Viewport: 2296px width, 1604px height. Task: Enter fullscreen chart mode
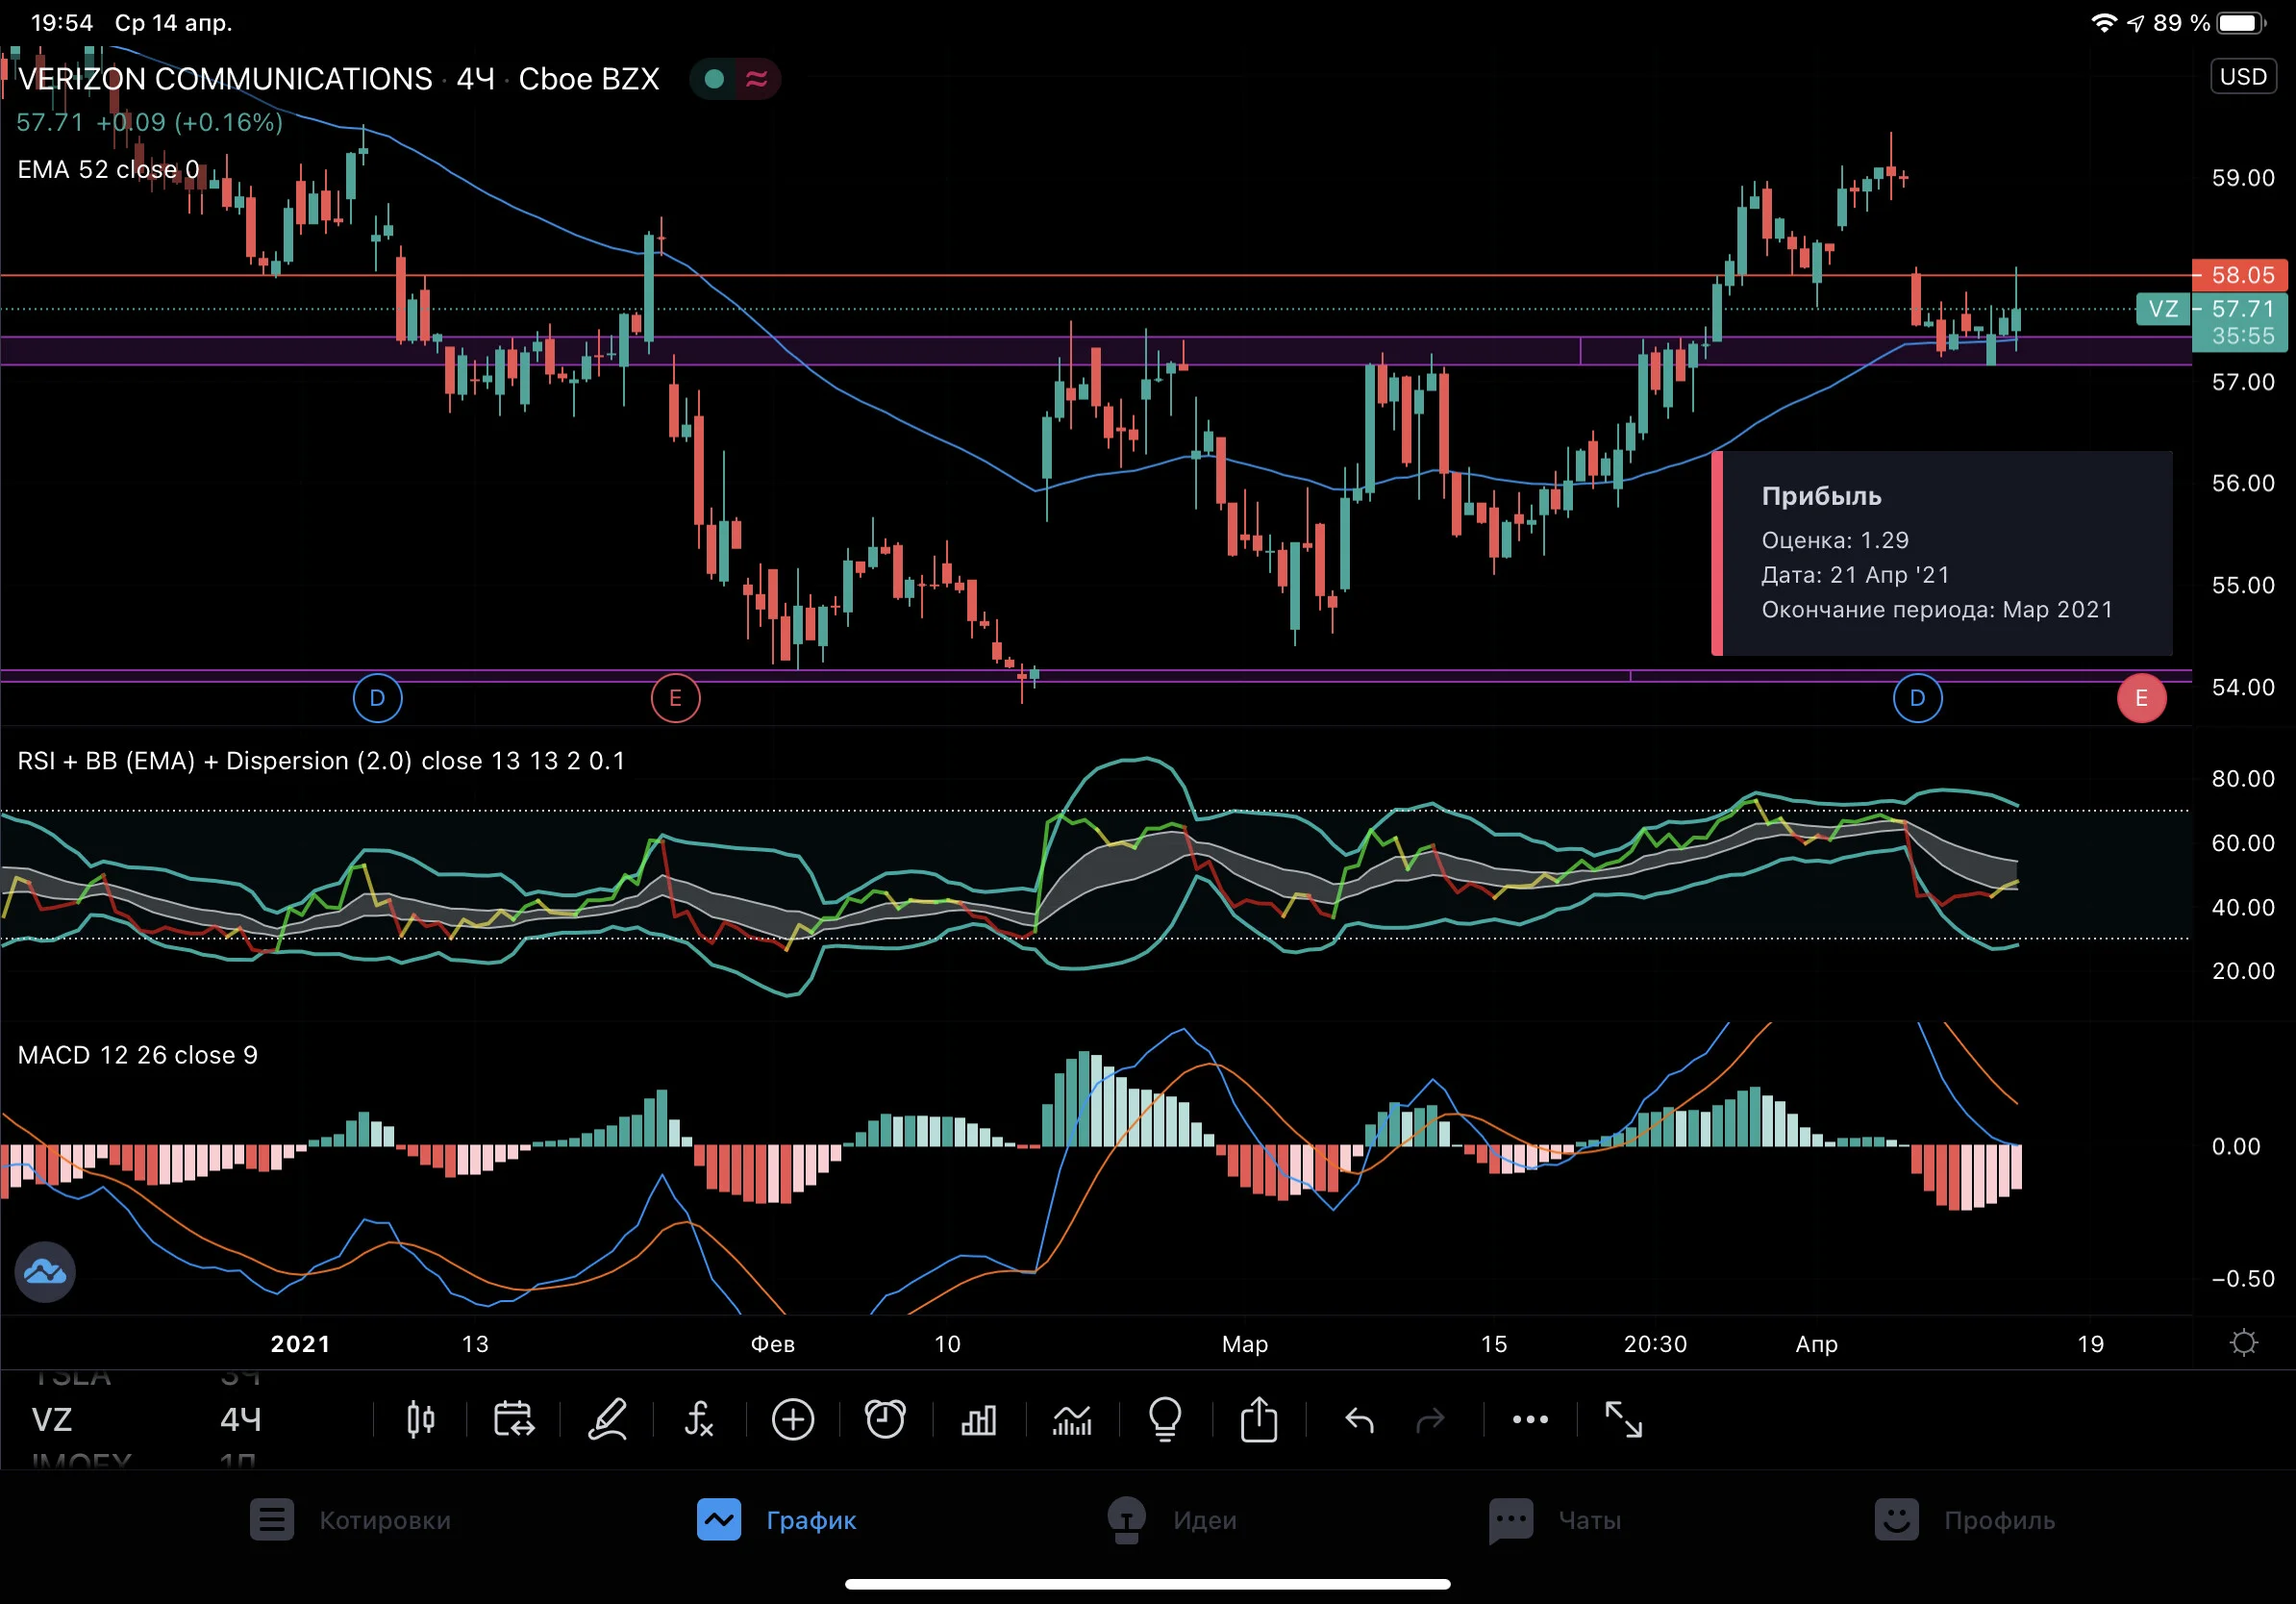1623,1419
